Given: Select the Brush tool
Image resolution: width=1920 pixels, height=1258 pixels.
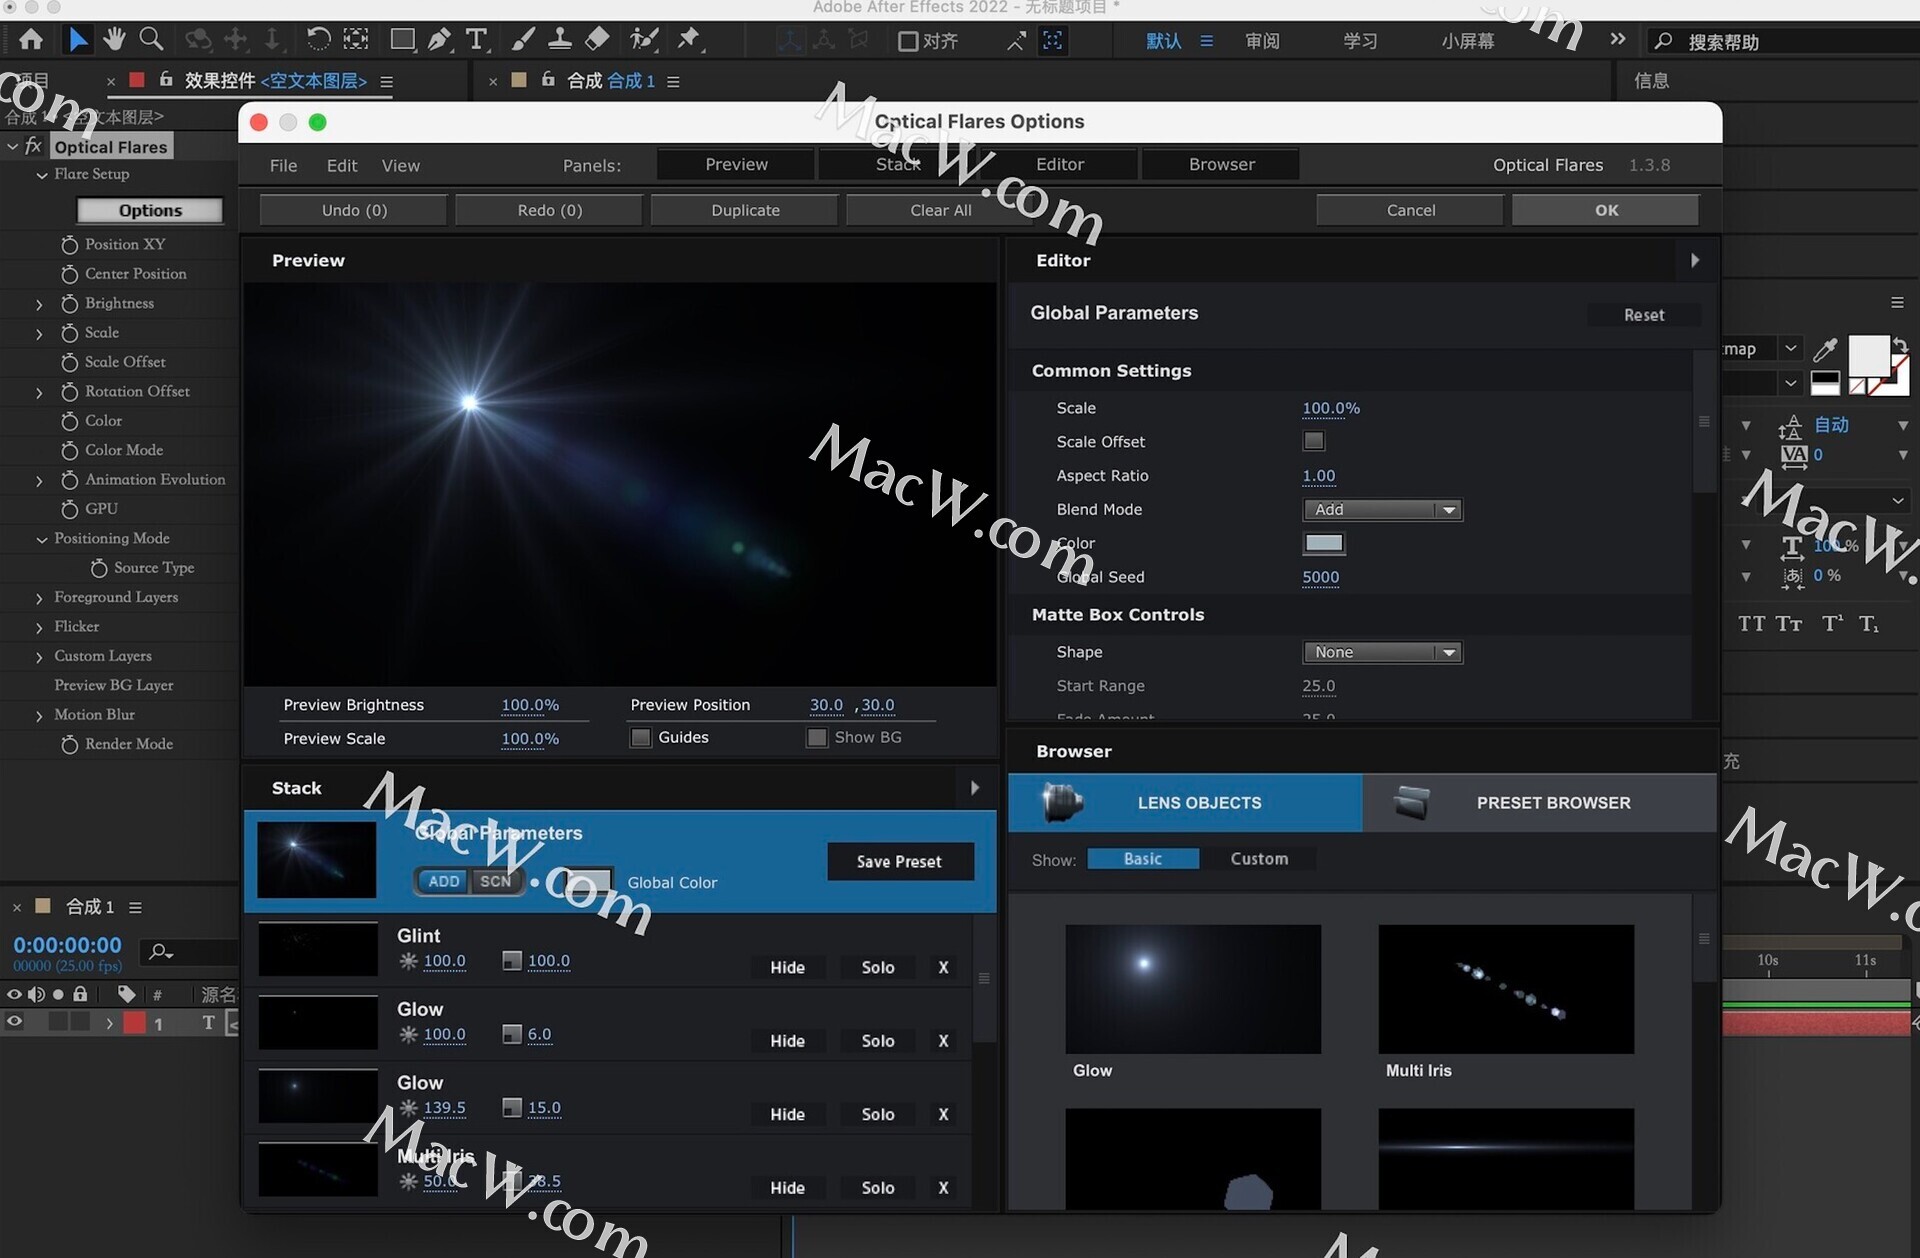Looking at the screenshot, I should [x=522, y=40].
